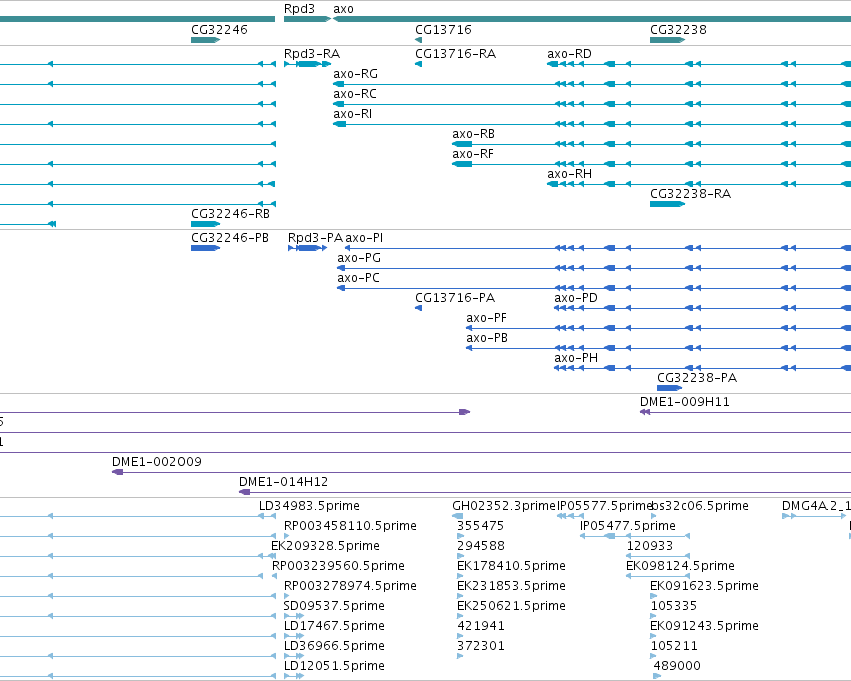
Task: Select the CG32246-RB transcript
Action: tap(205, 224)
